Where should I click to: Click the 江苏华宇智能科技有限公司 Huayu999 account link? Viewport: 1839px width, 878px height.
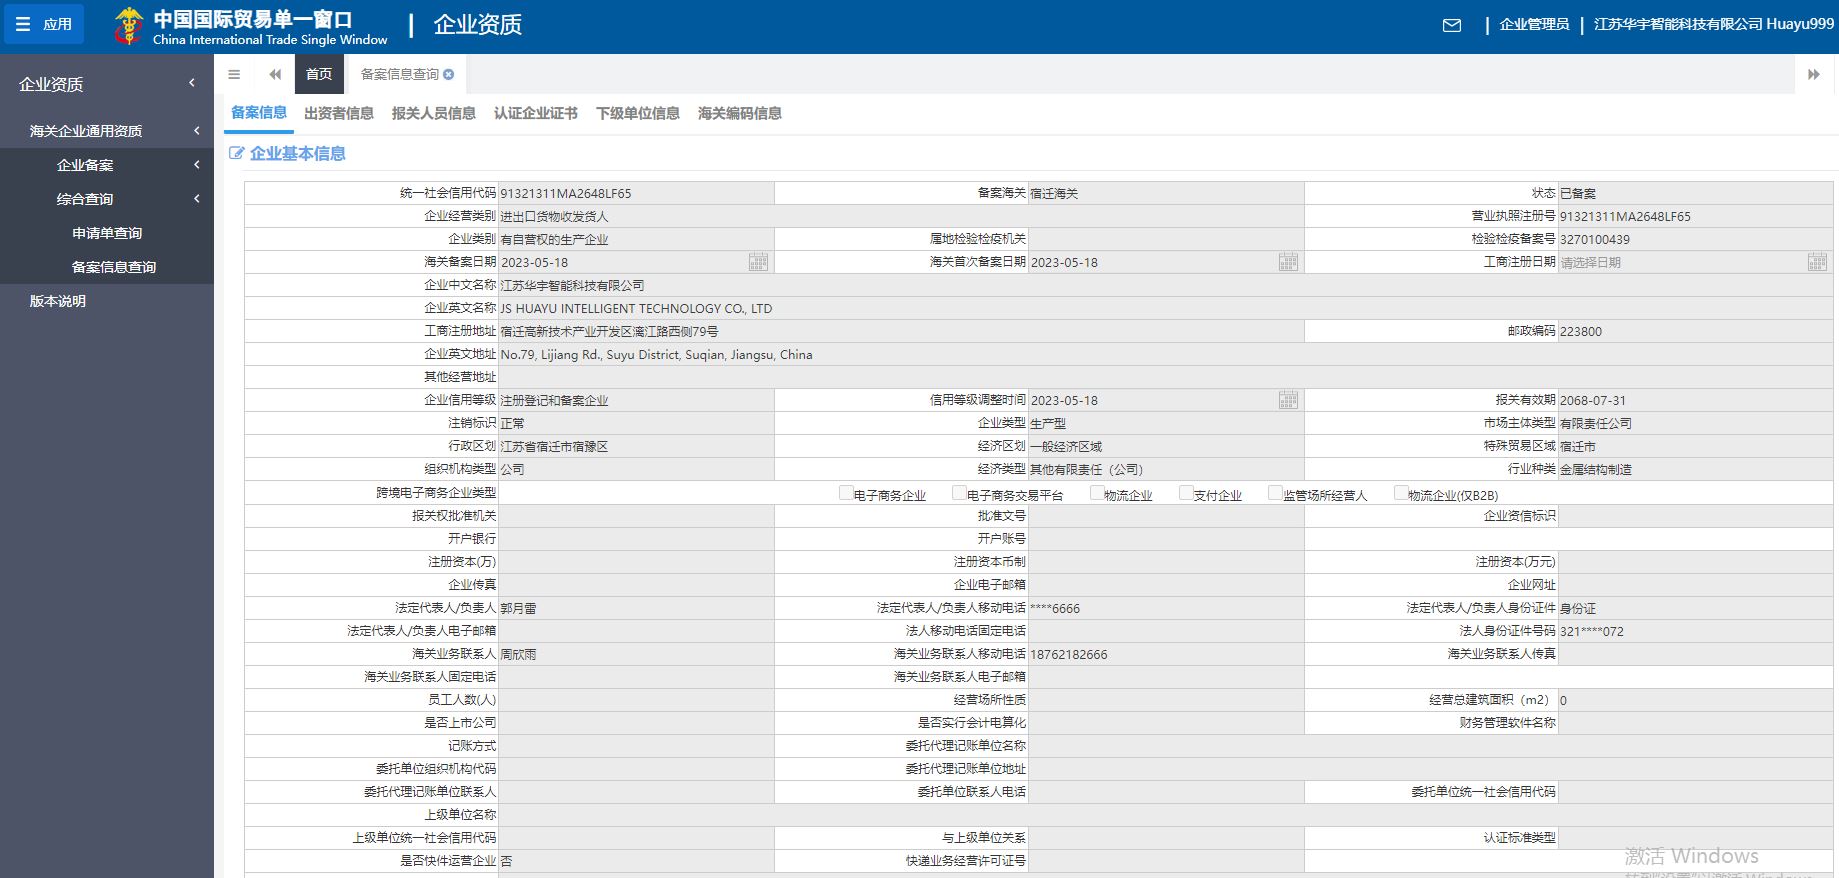coord(1713,24)
